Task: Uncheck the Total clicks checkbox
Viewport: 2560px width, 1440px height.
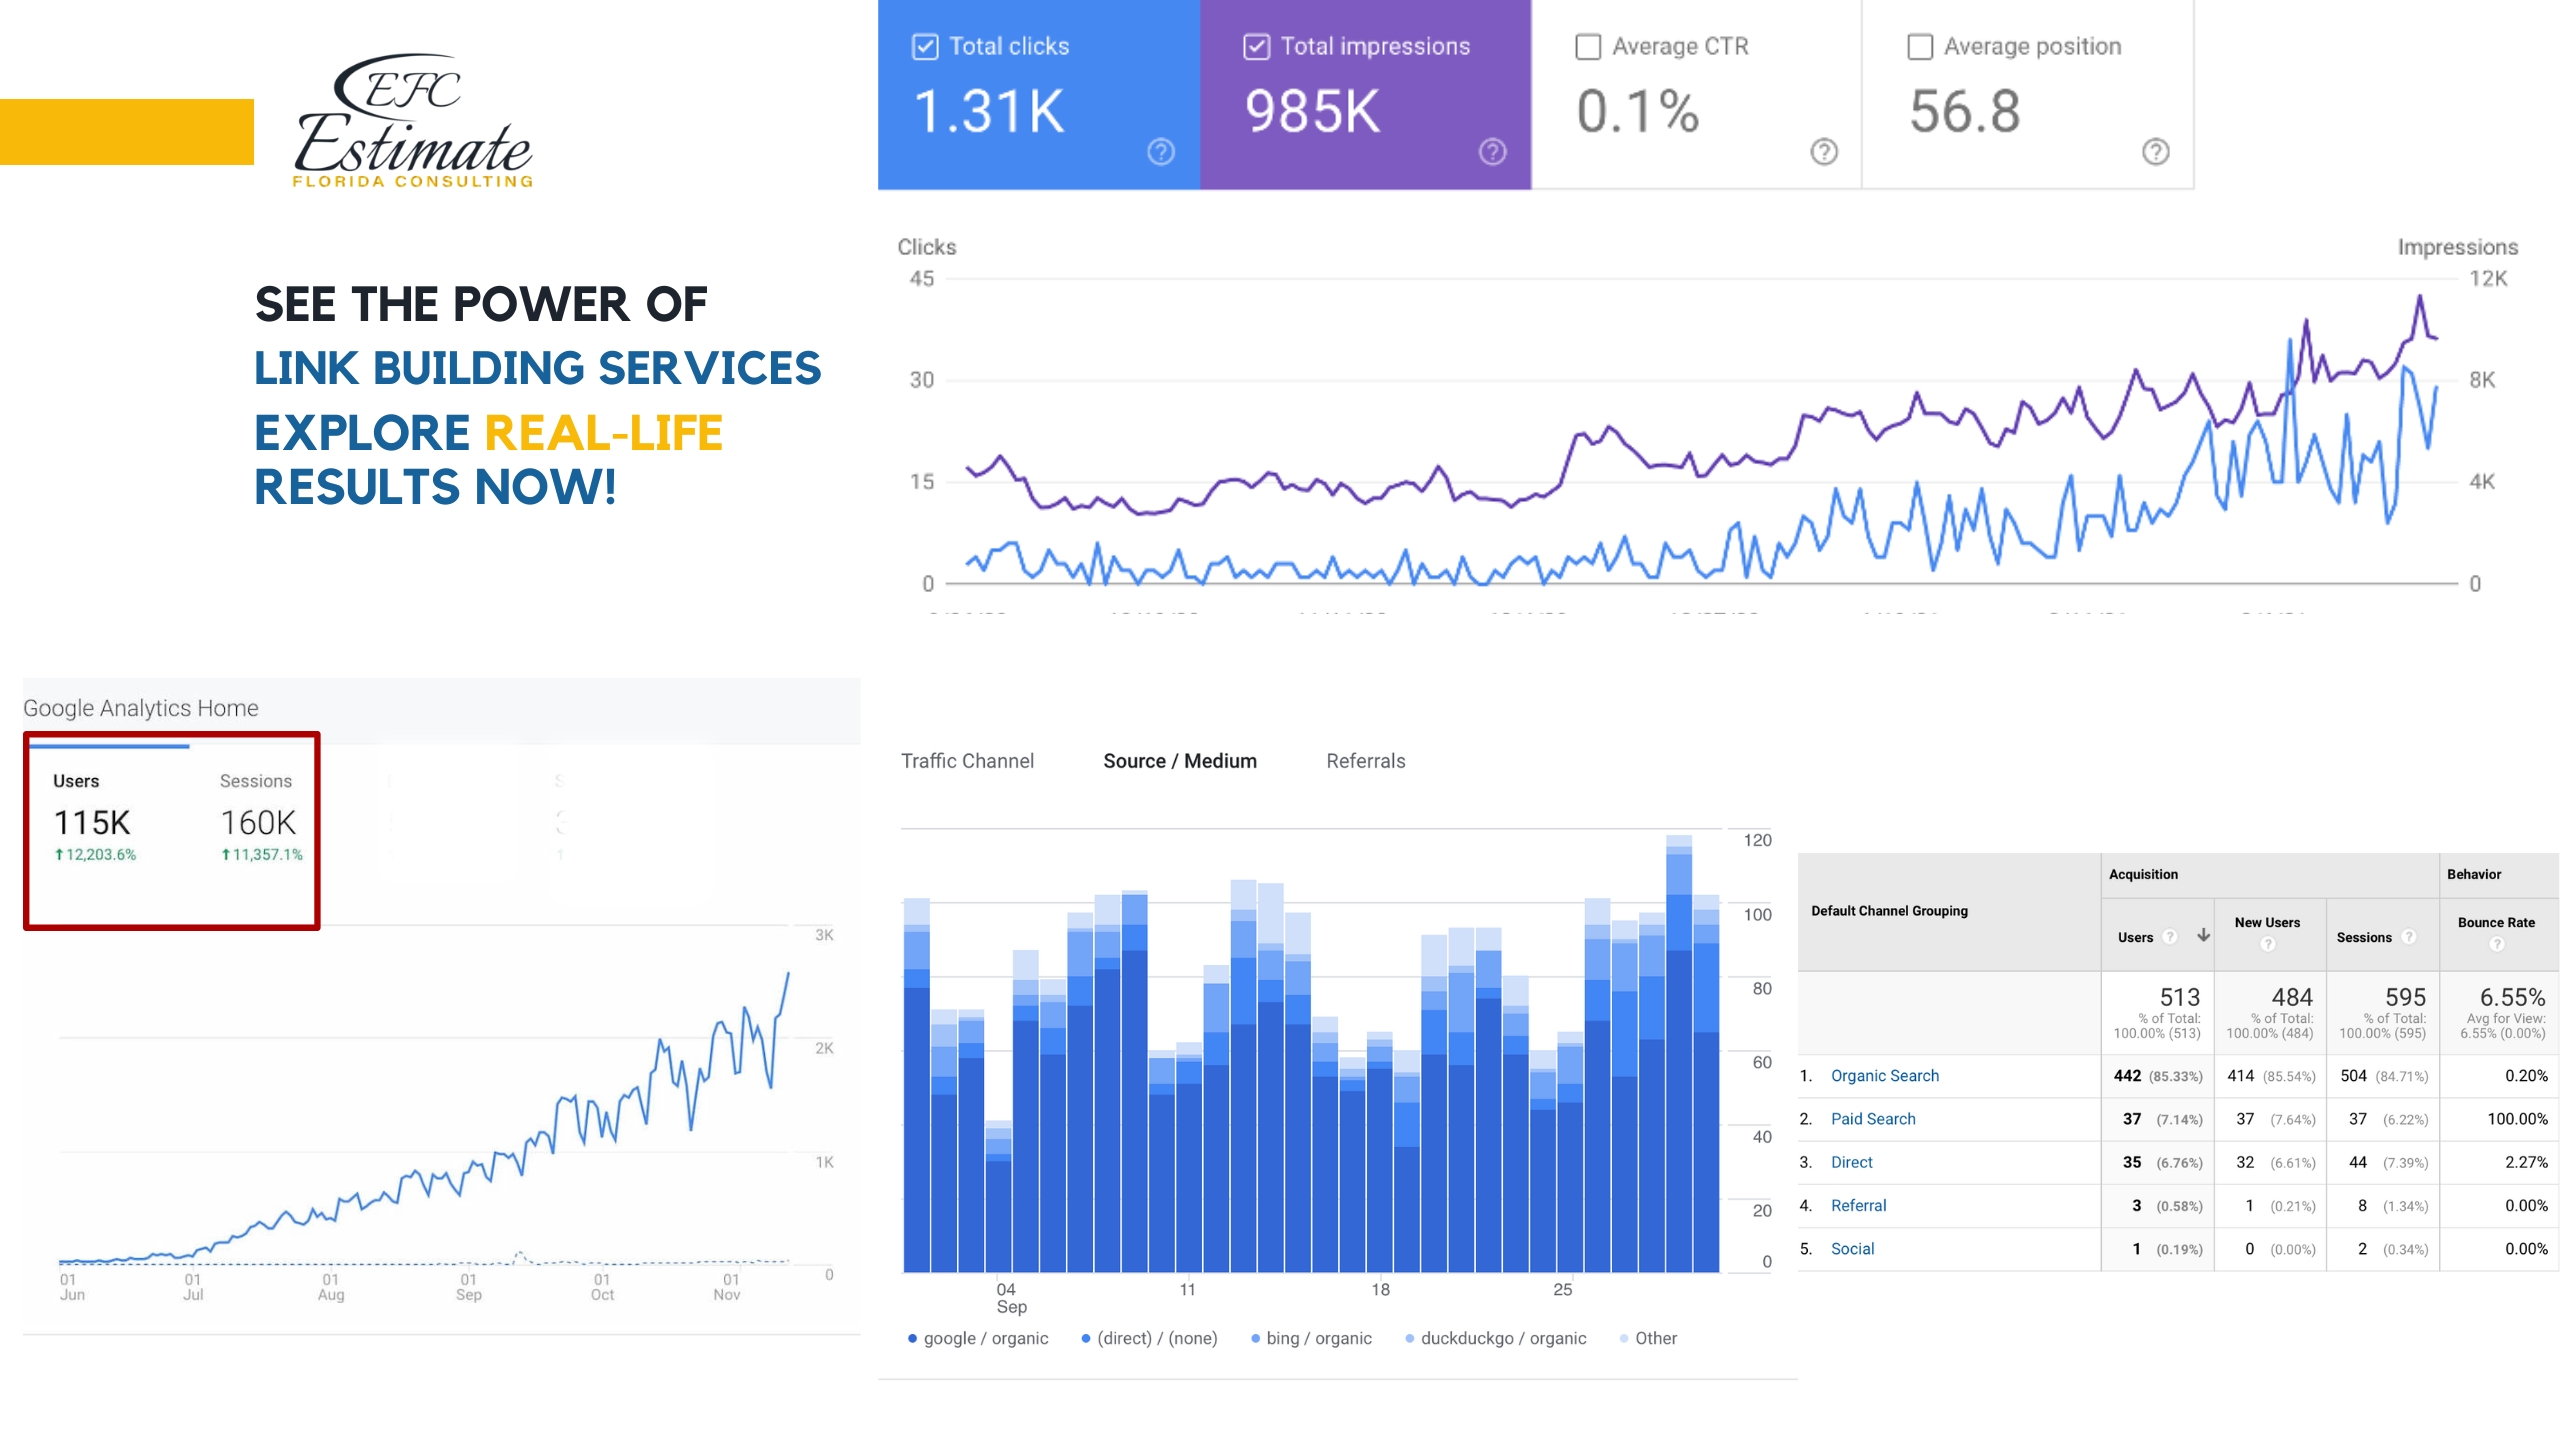Action: tap(925, 47)
